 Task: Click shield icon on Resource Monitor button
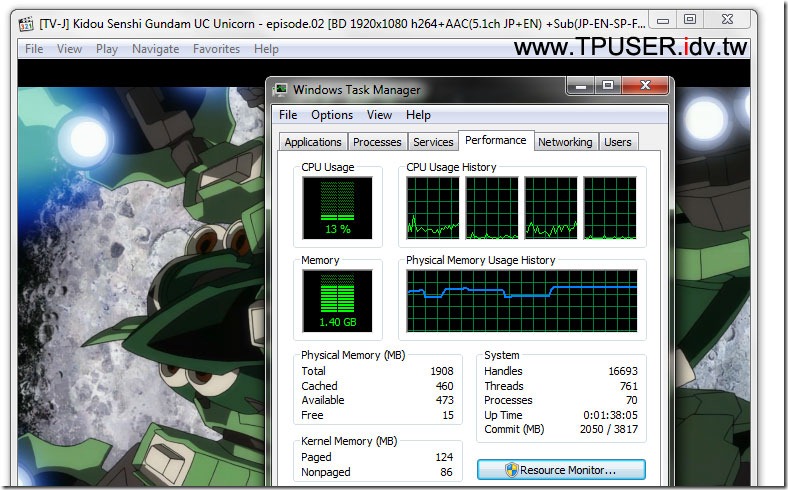coord(511,470)
